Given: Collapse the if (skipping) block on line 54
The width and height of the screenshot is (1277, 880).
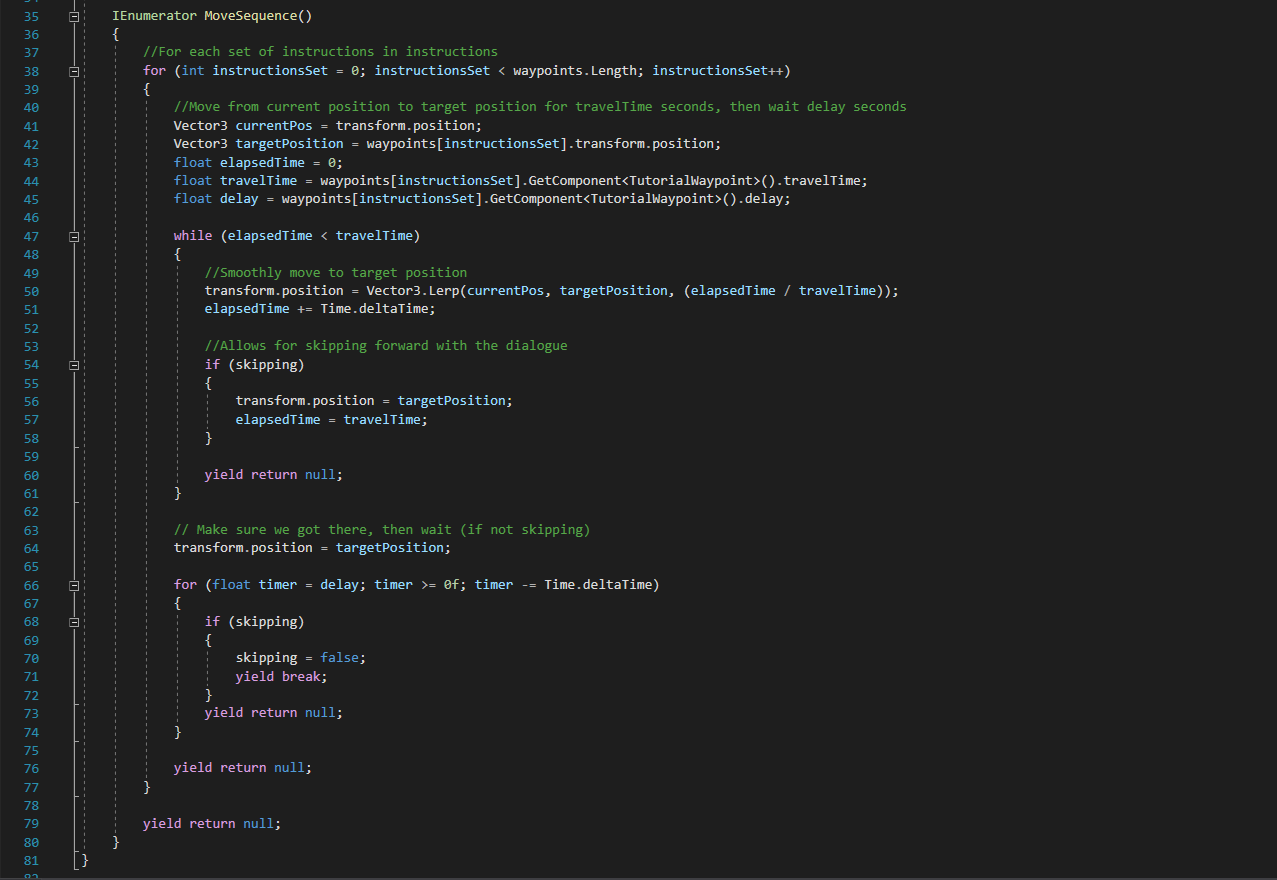Looking at the screenshot, I should pos(73,365).
